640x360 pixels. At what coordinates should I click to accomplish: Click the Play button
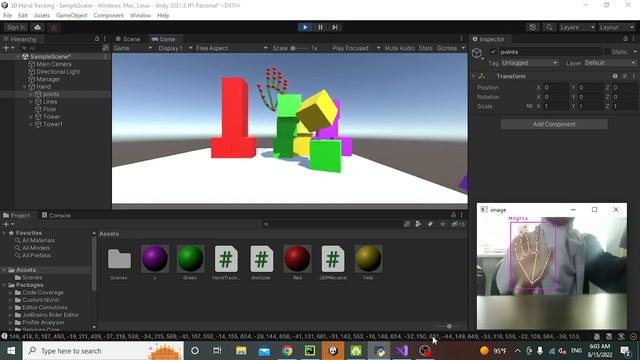click(305, 27)
